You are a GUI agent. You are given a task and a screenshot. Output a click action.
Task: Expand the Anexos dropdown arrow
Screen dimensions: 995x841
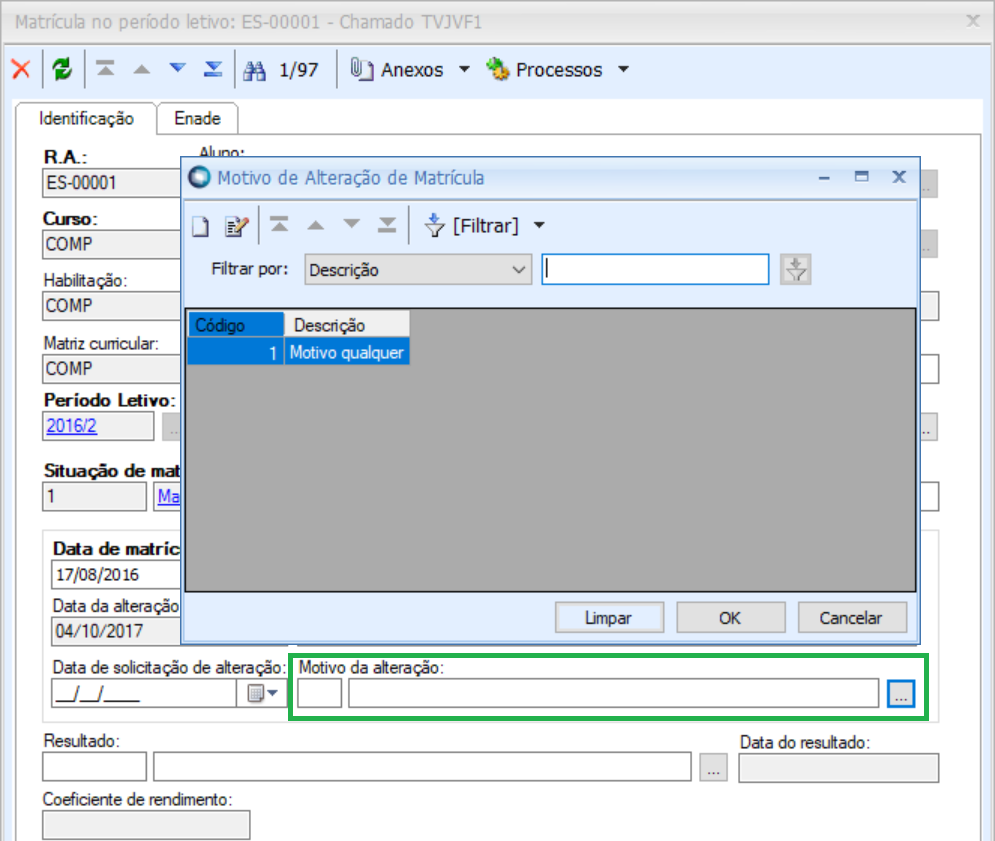pyautogui.click(x=465, y=69)
